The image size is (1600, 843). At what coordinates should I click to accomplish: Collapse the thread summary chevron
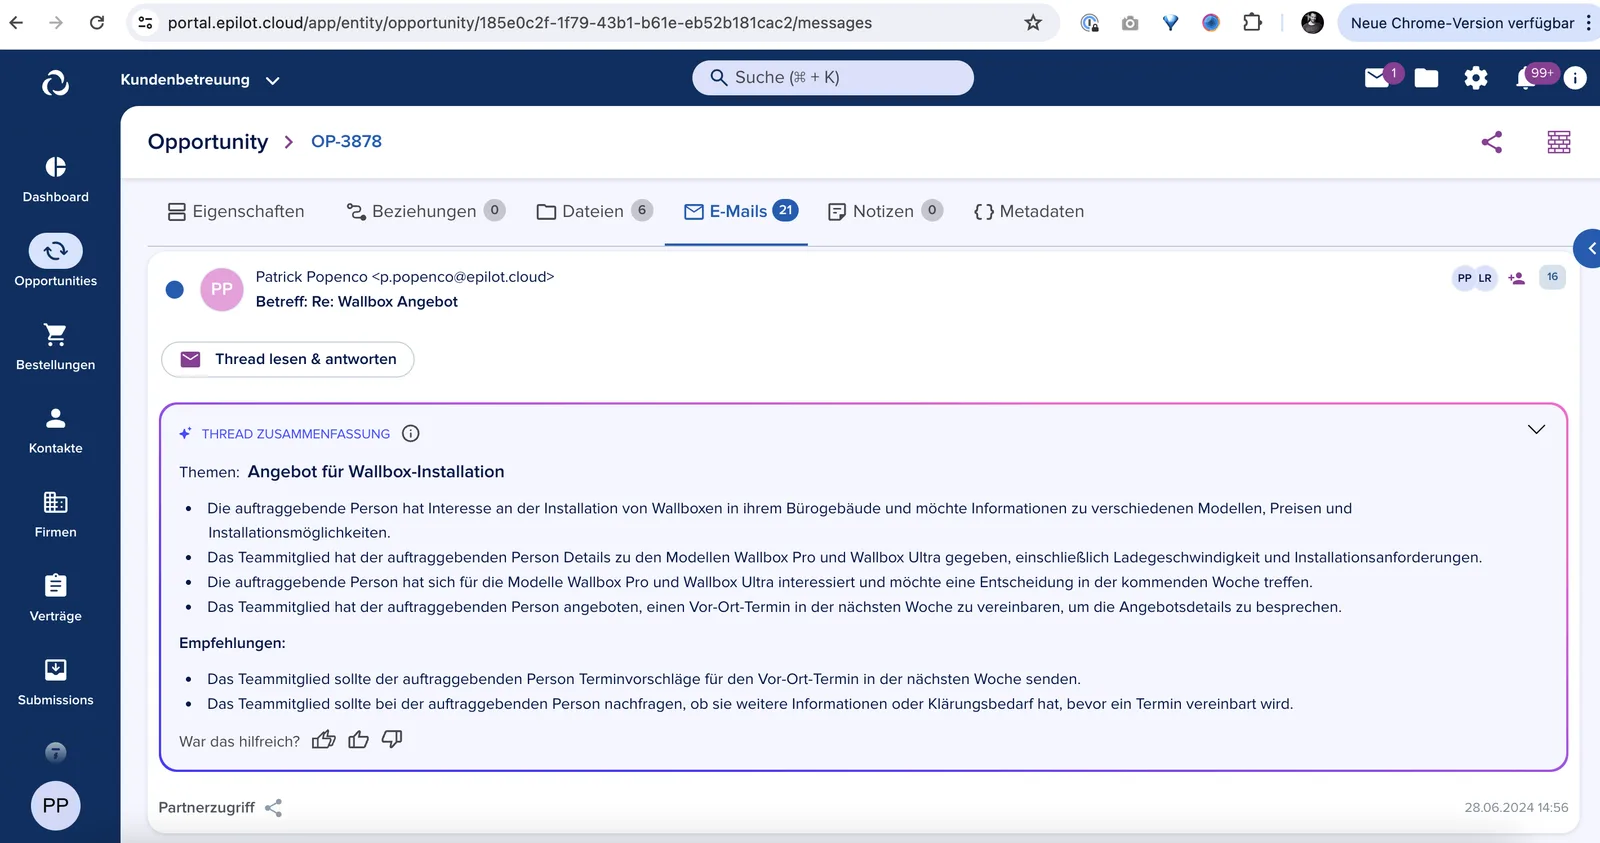click(x=1536, y=430)
